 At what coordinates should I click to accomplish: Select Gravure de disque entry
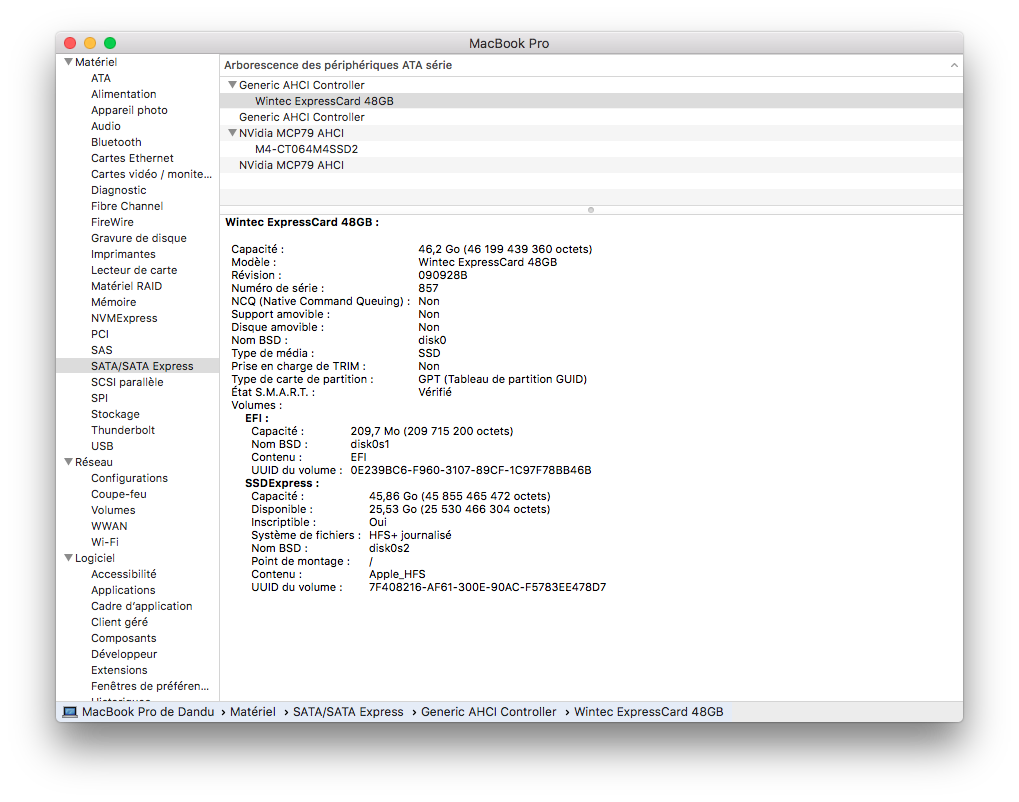pos(138,238)
